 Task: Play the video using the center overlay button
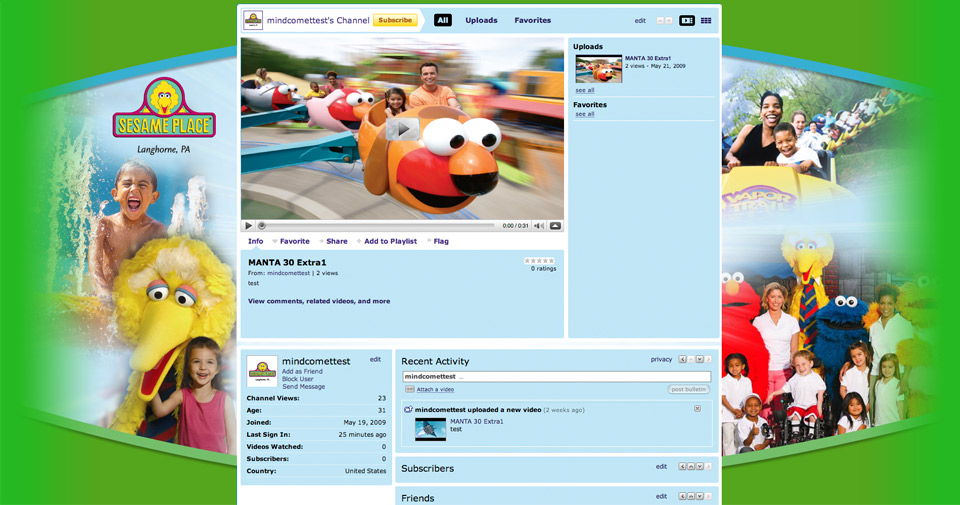(402, 129)
